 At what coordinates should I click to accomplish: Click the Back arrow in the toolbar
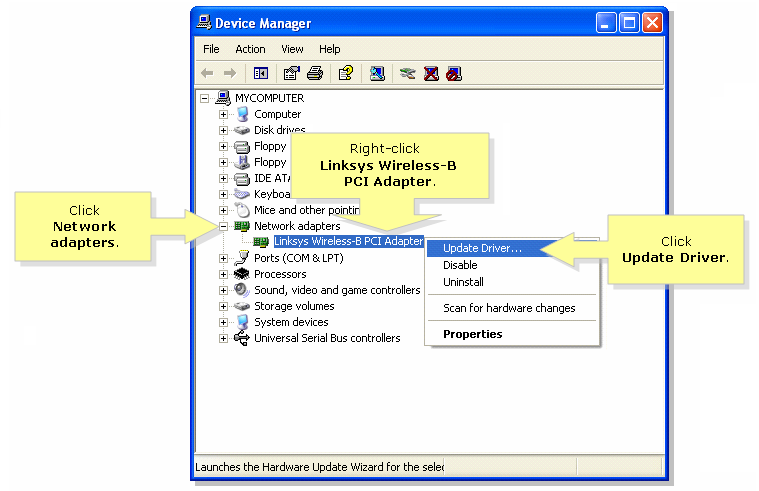click(207, 74)
